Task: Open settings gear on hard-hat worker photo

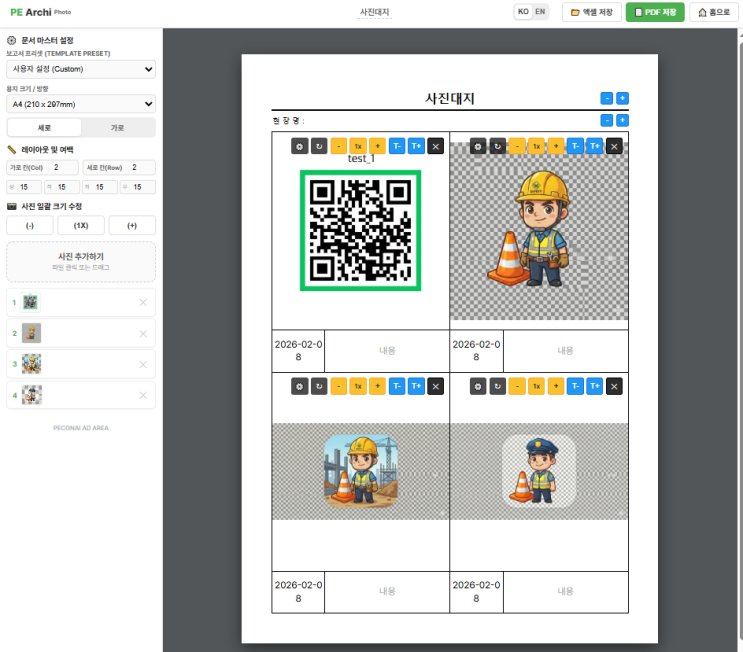Action: (x=478, y=146)
